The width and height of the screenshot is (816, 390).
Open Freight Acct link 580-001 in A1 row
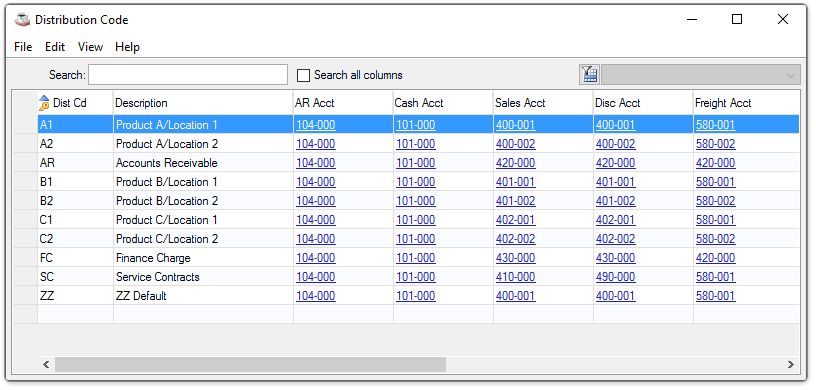pyautogui.click(x=716, y=125)
